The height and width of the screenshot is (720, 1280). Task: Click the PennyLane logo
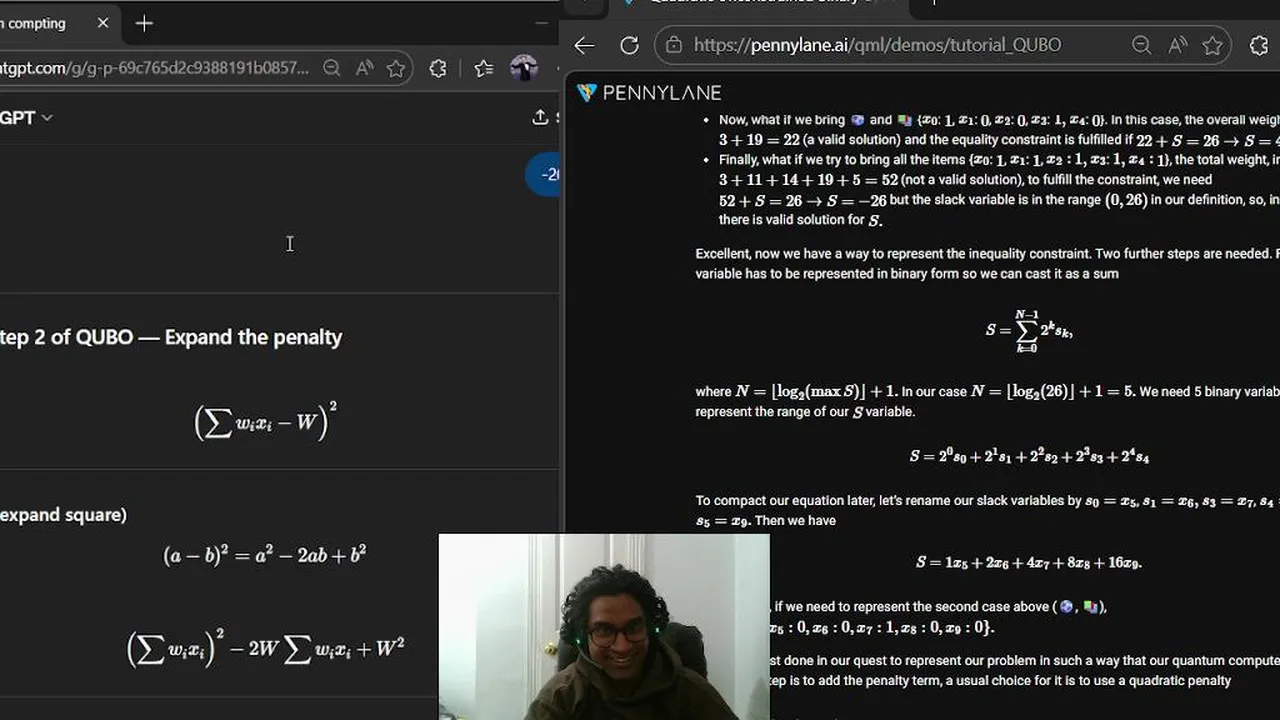[649, 93]
